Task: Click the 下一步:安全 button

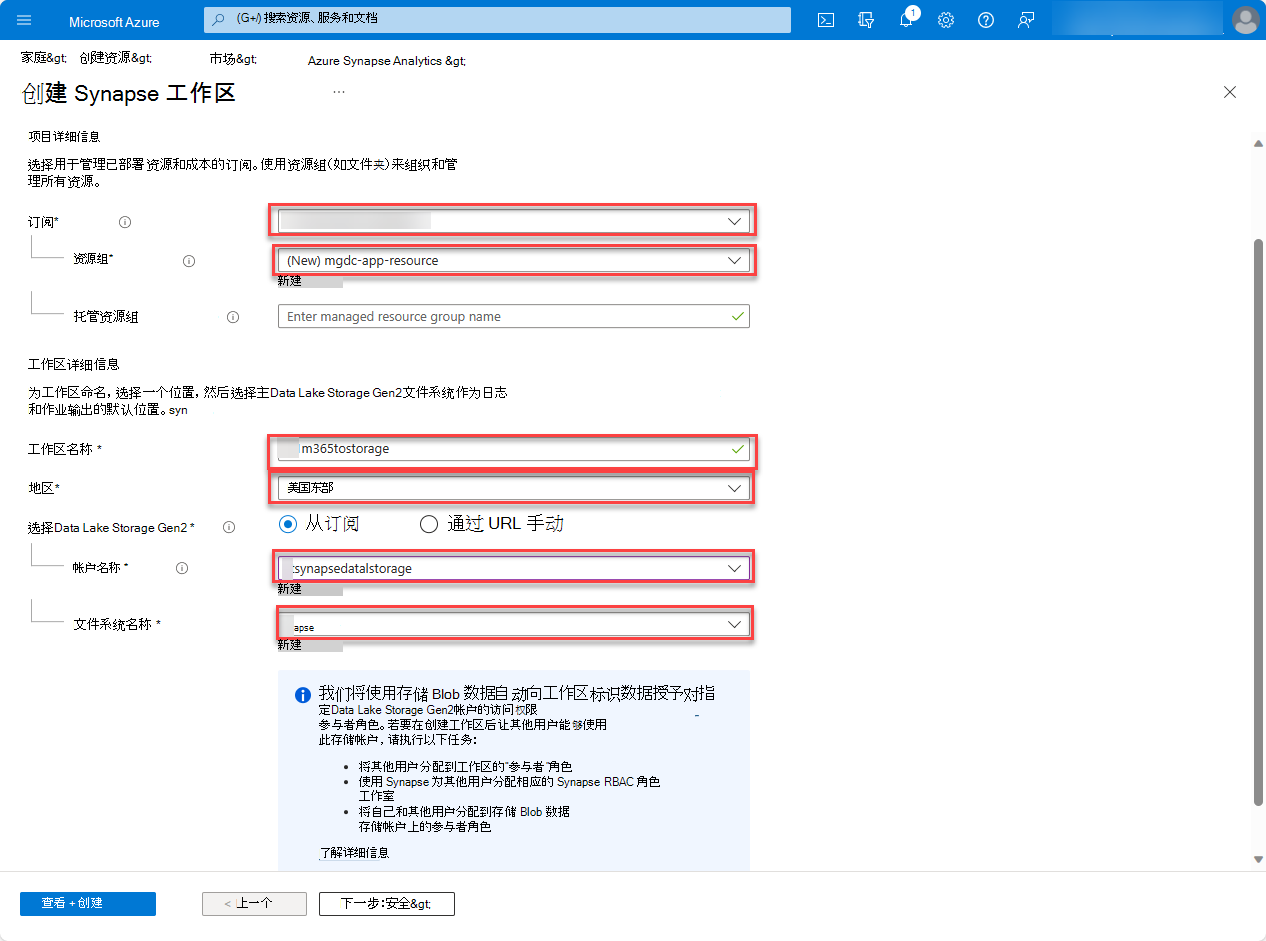Action: pyautogui.click(x=387, y=903)
